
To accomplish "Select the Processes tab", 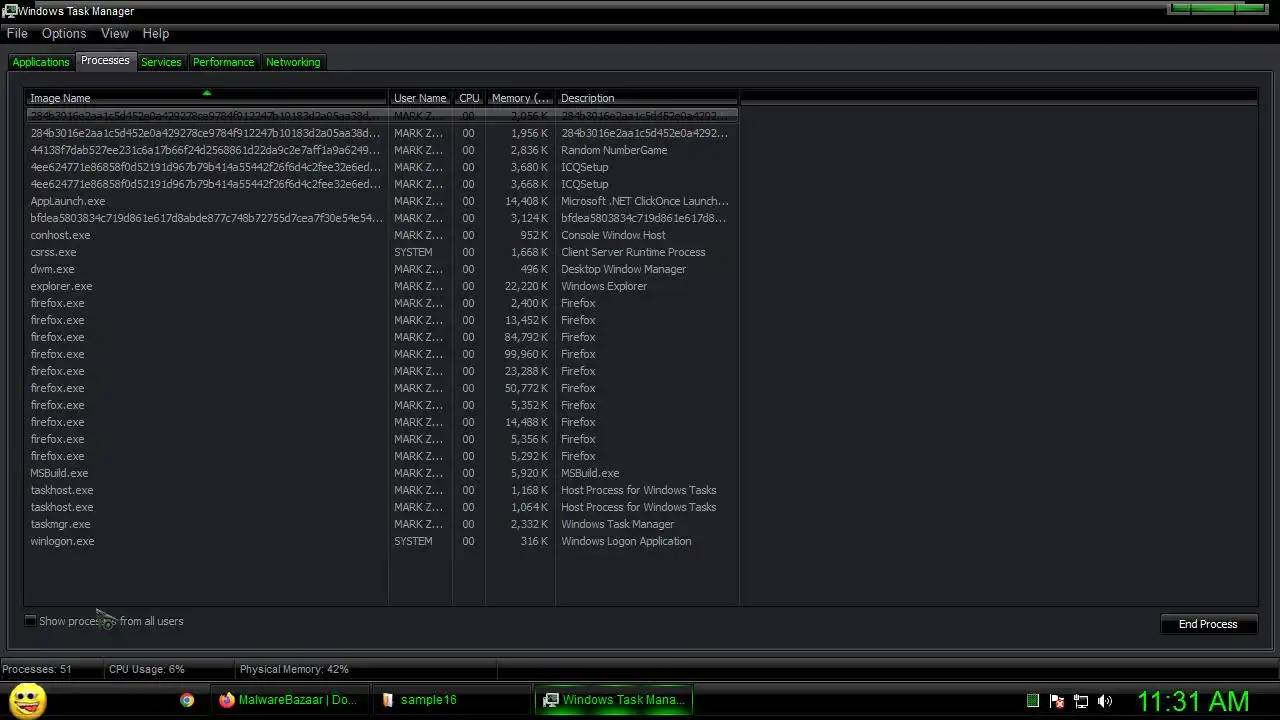I will [105, 61].
